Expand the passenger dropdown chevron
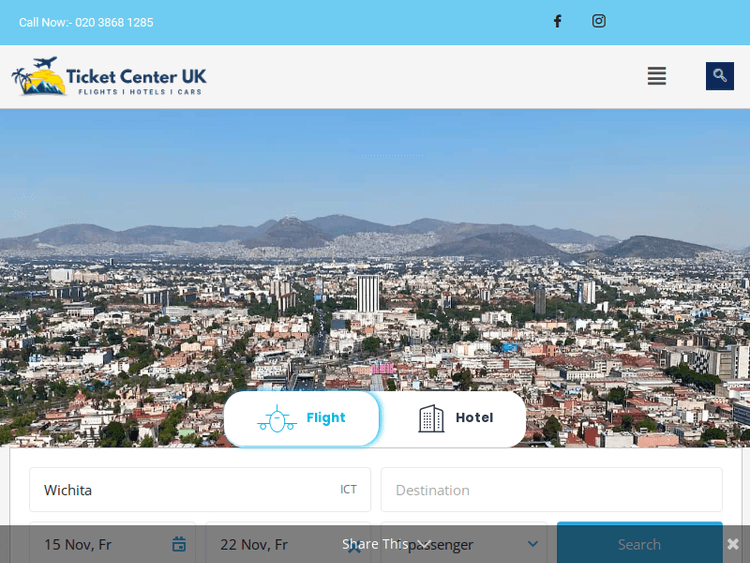750x563 pixels. click(533, 544)
